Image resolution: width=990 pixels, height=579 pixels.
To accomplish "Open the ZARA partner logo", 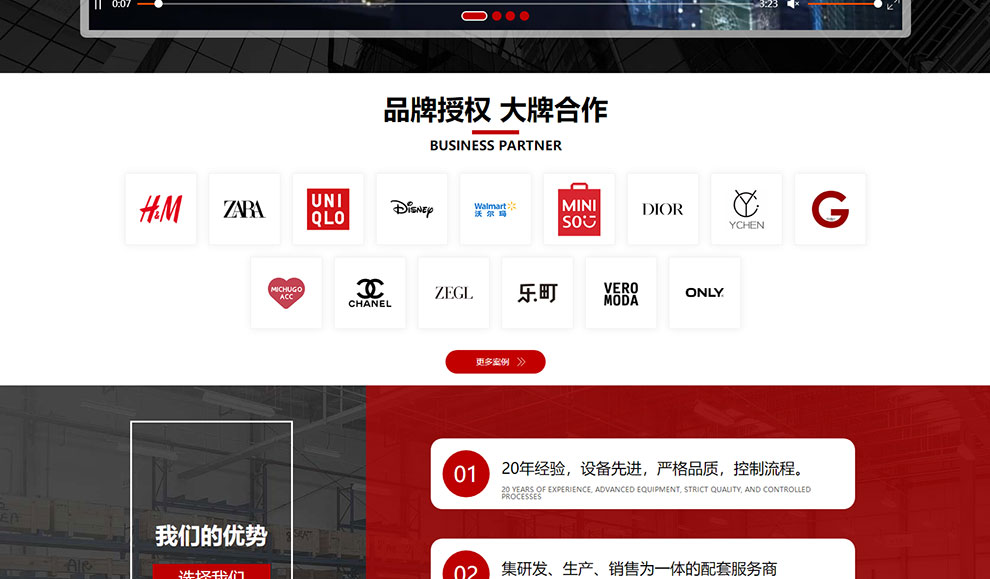I will [244, 209].
